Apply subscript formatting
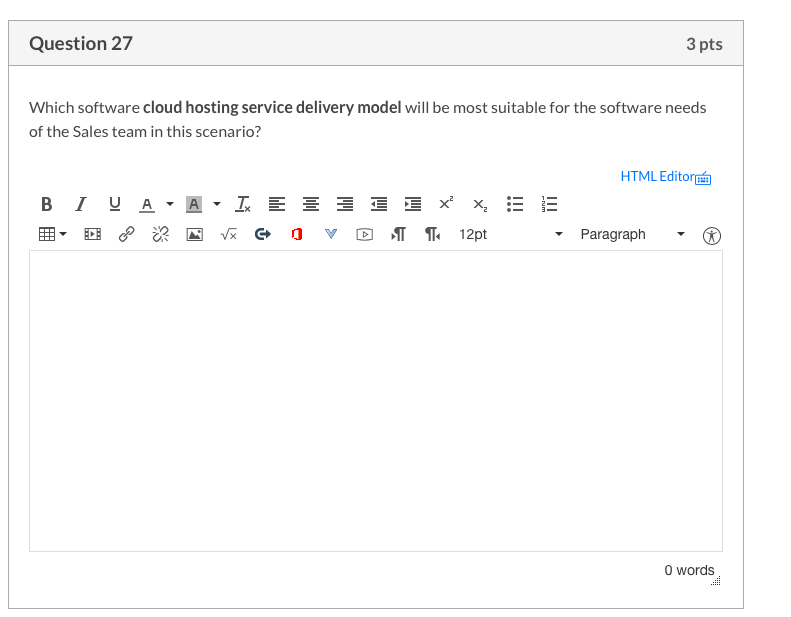The width and height of the screenshot is (791, 617). coord(480,205)
